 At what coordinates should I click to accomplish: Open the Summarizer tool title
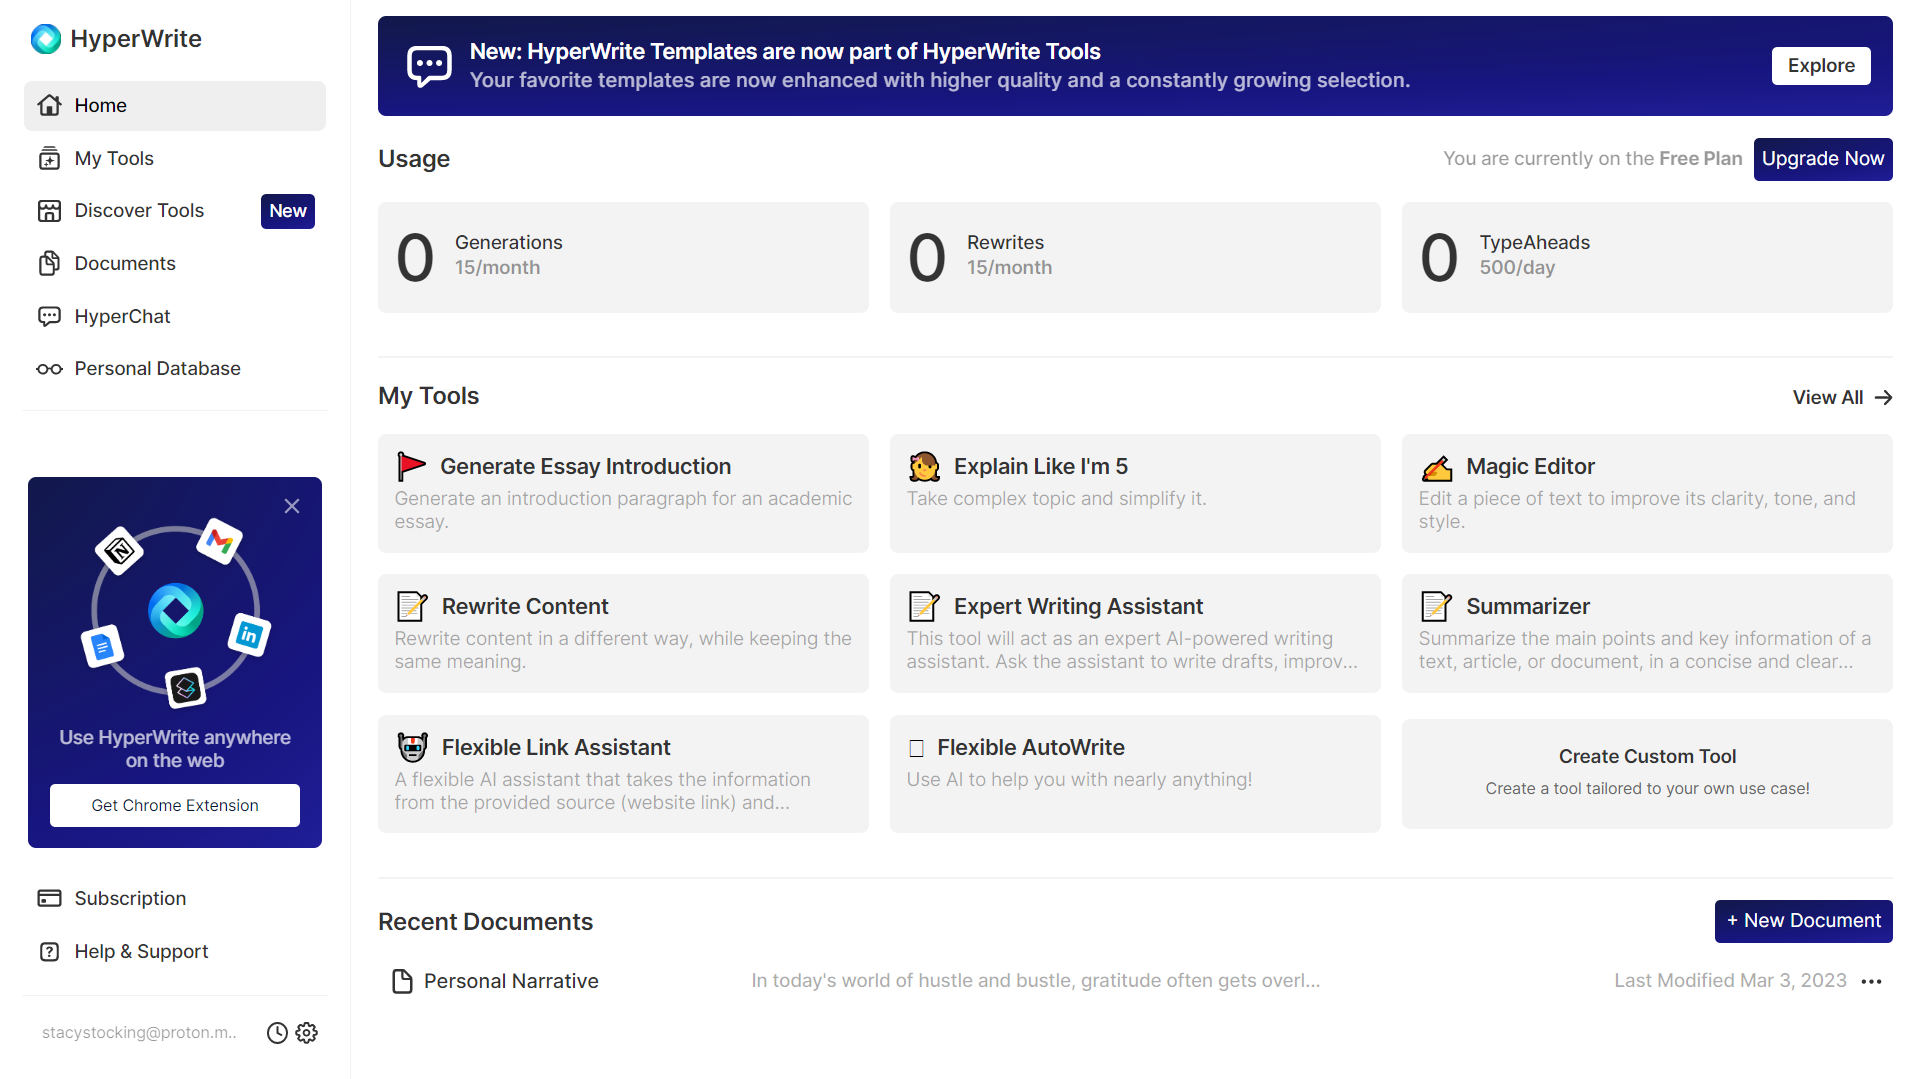click(x=1528, y=607)
